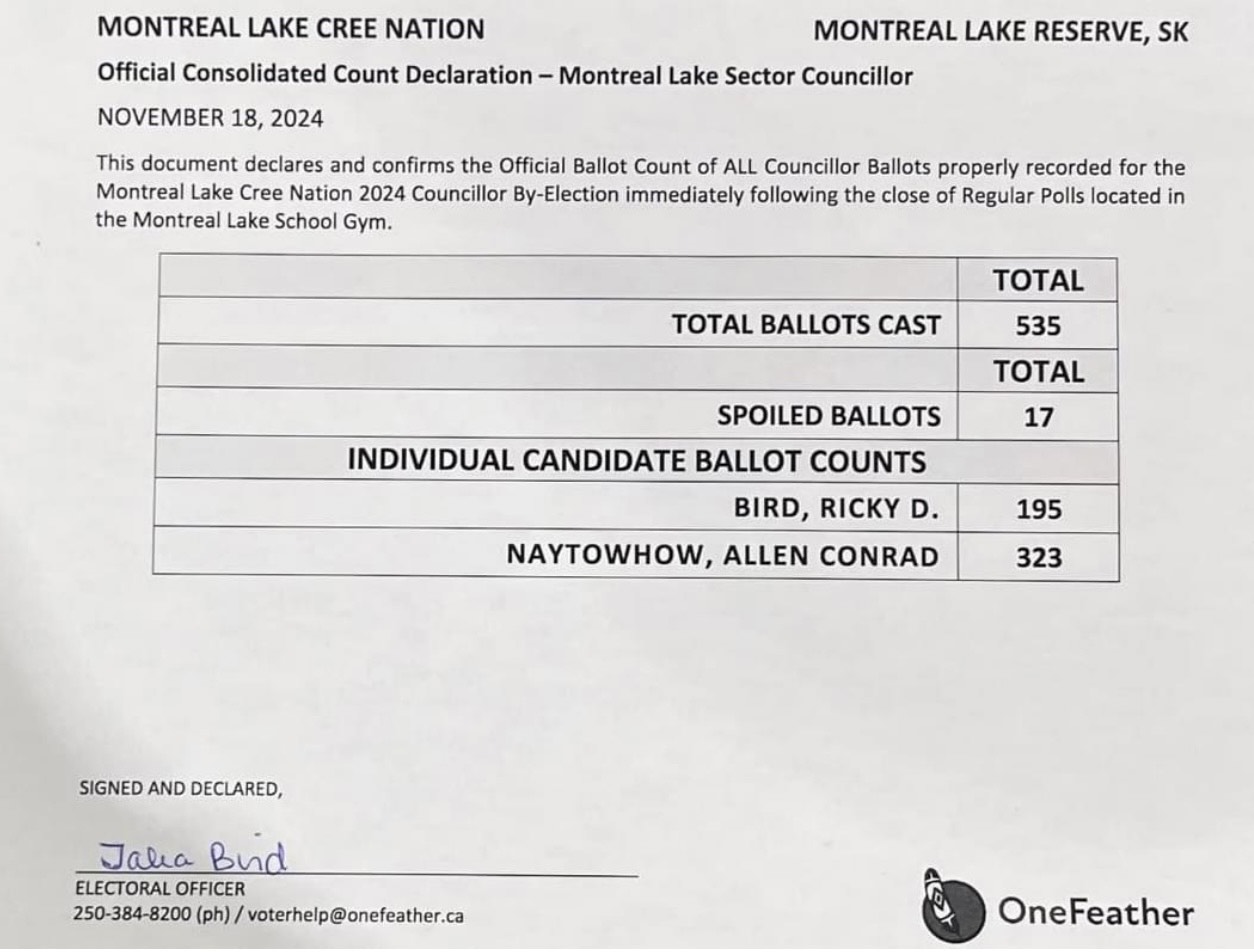
Task: Click the OneFeather brand name text
Action: click(1096, 912)
